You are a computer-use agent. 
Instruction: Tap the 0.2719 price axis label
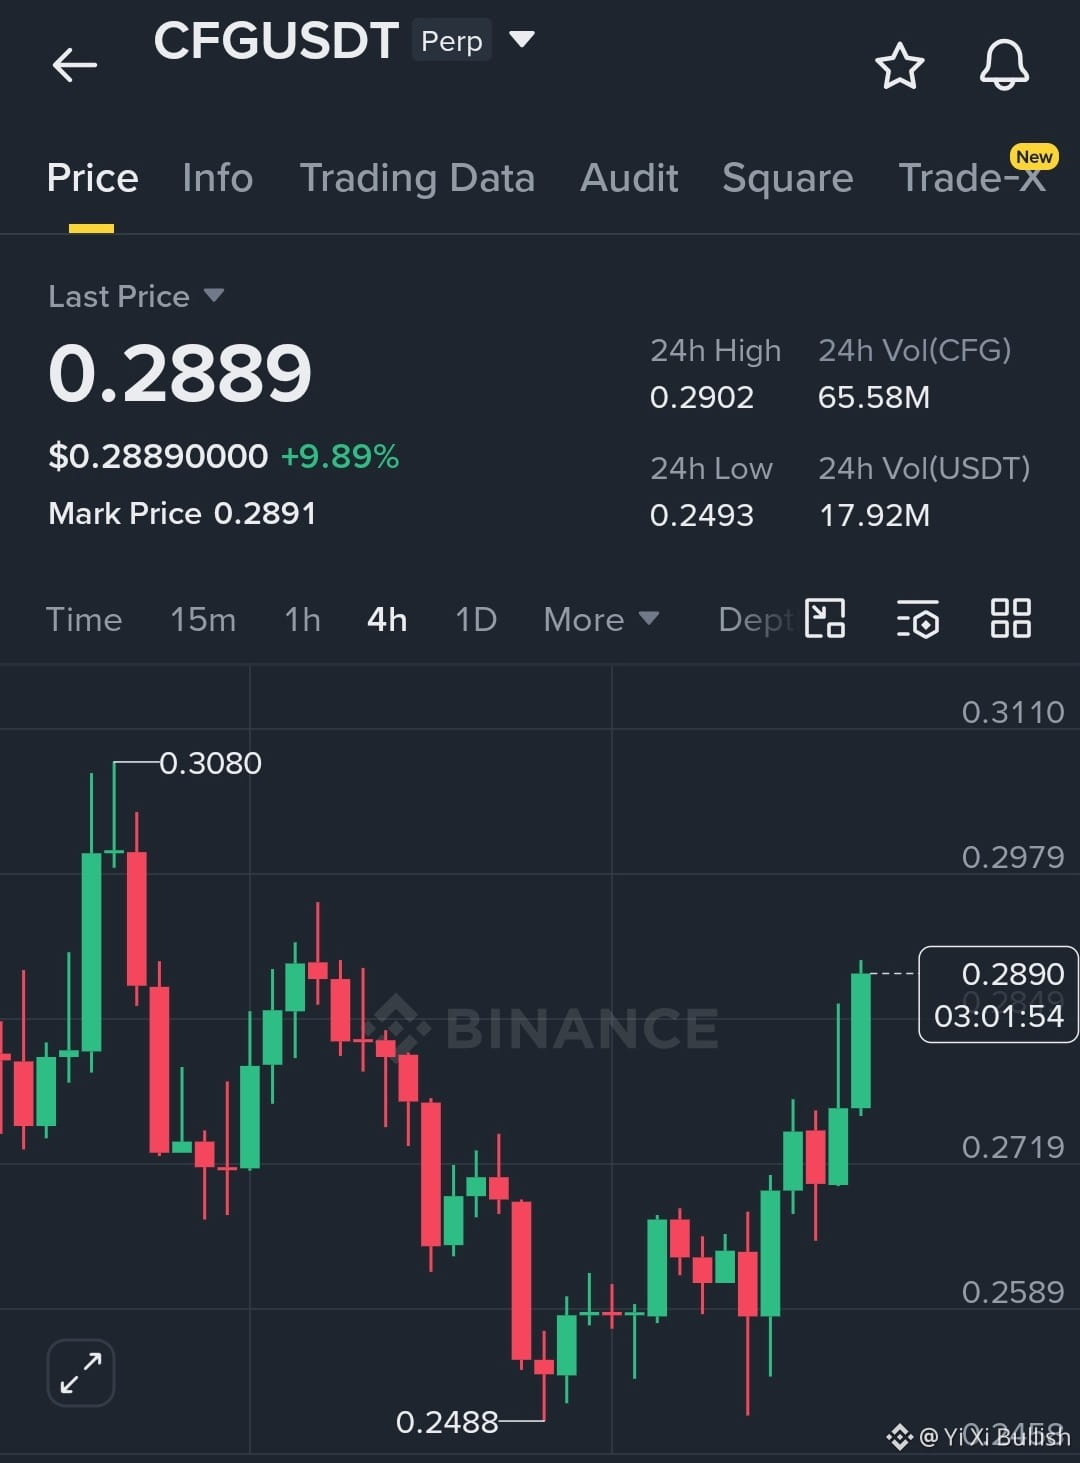[1013, 1147]
